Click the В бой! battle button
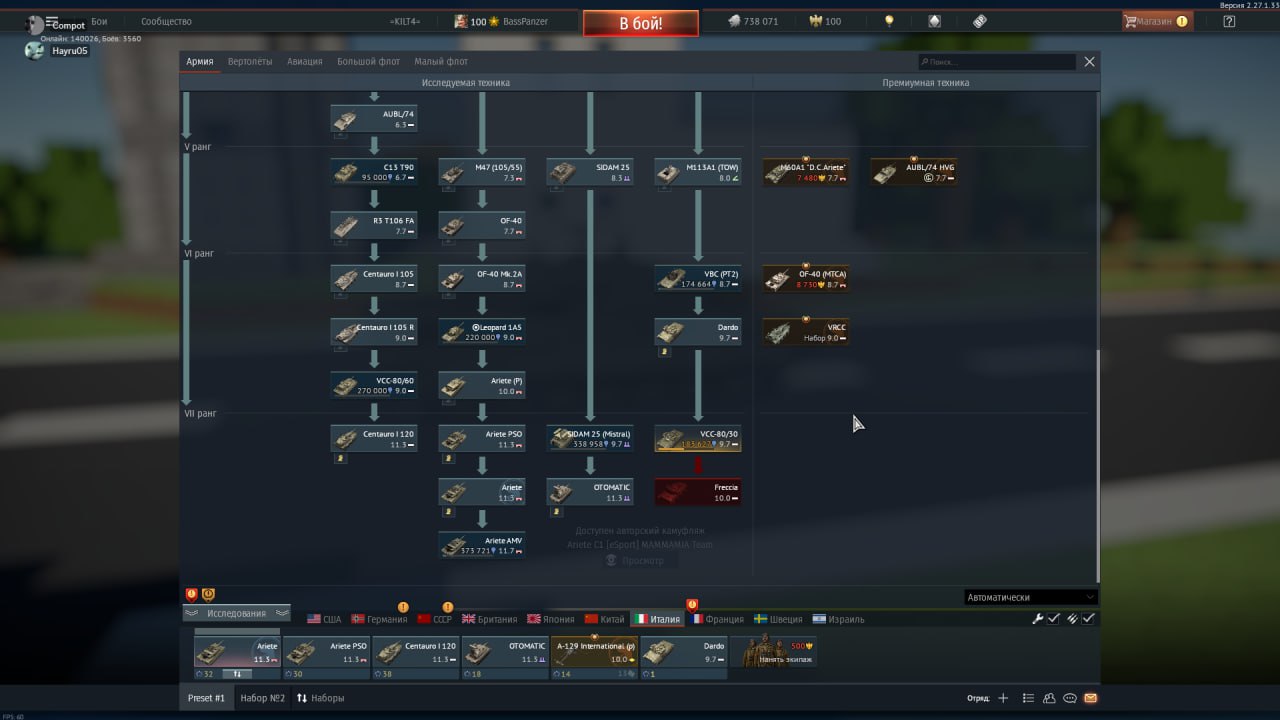Image resolution: width=1280 pixels, height=720 pixels. coord(641,23)
